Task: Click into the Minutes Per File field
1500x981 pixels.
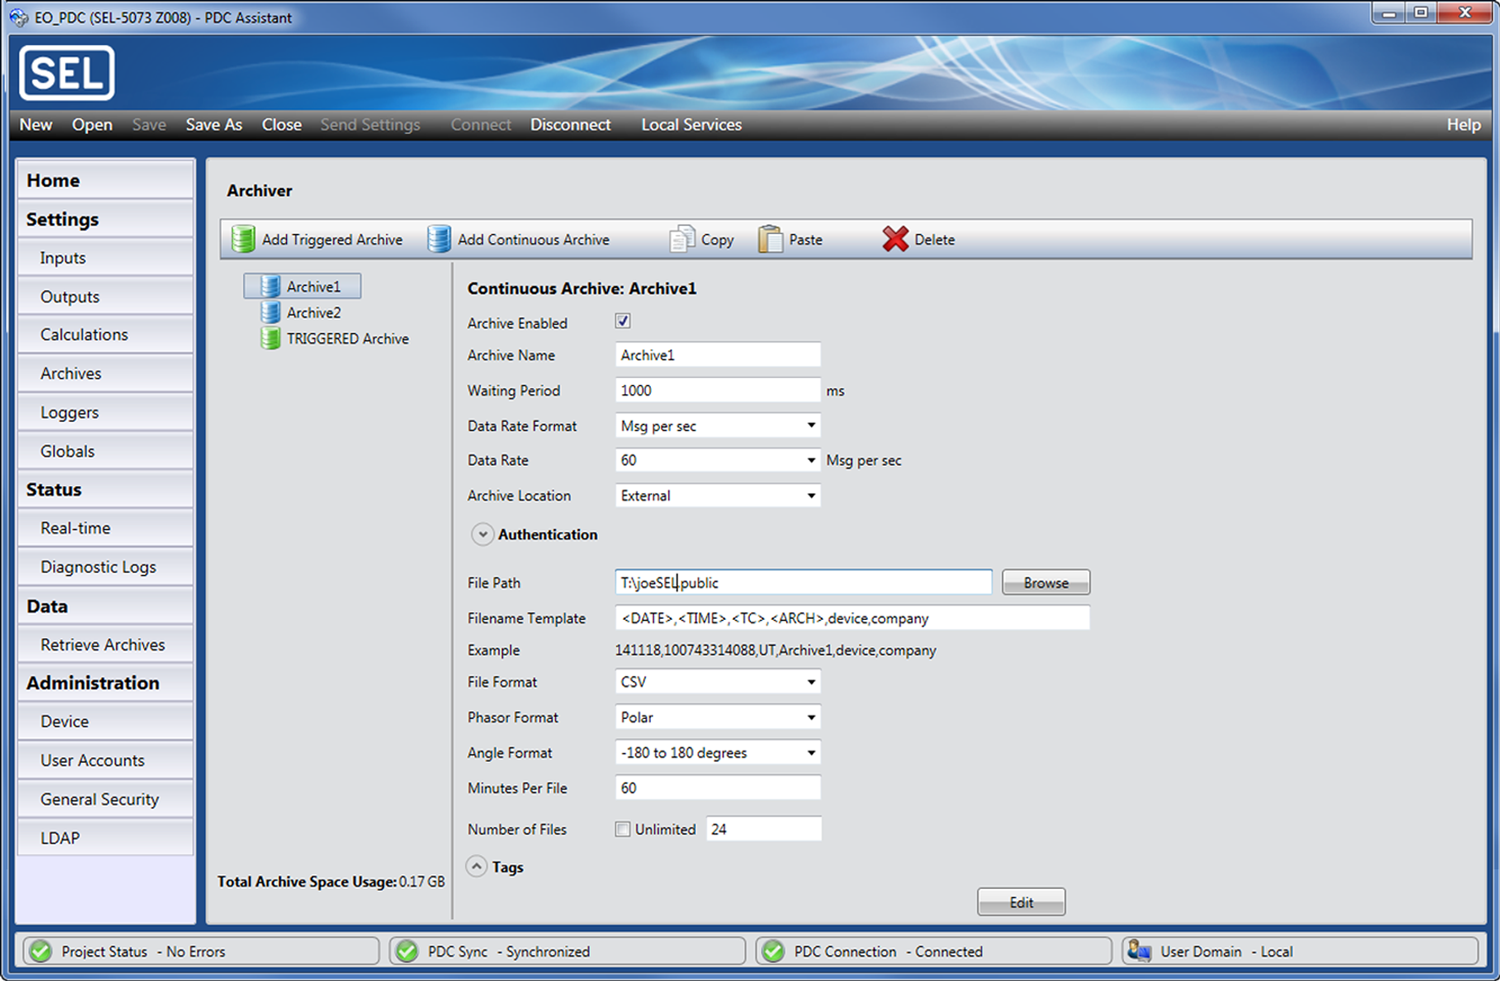Action: click(718, 788)
